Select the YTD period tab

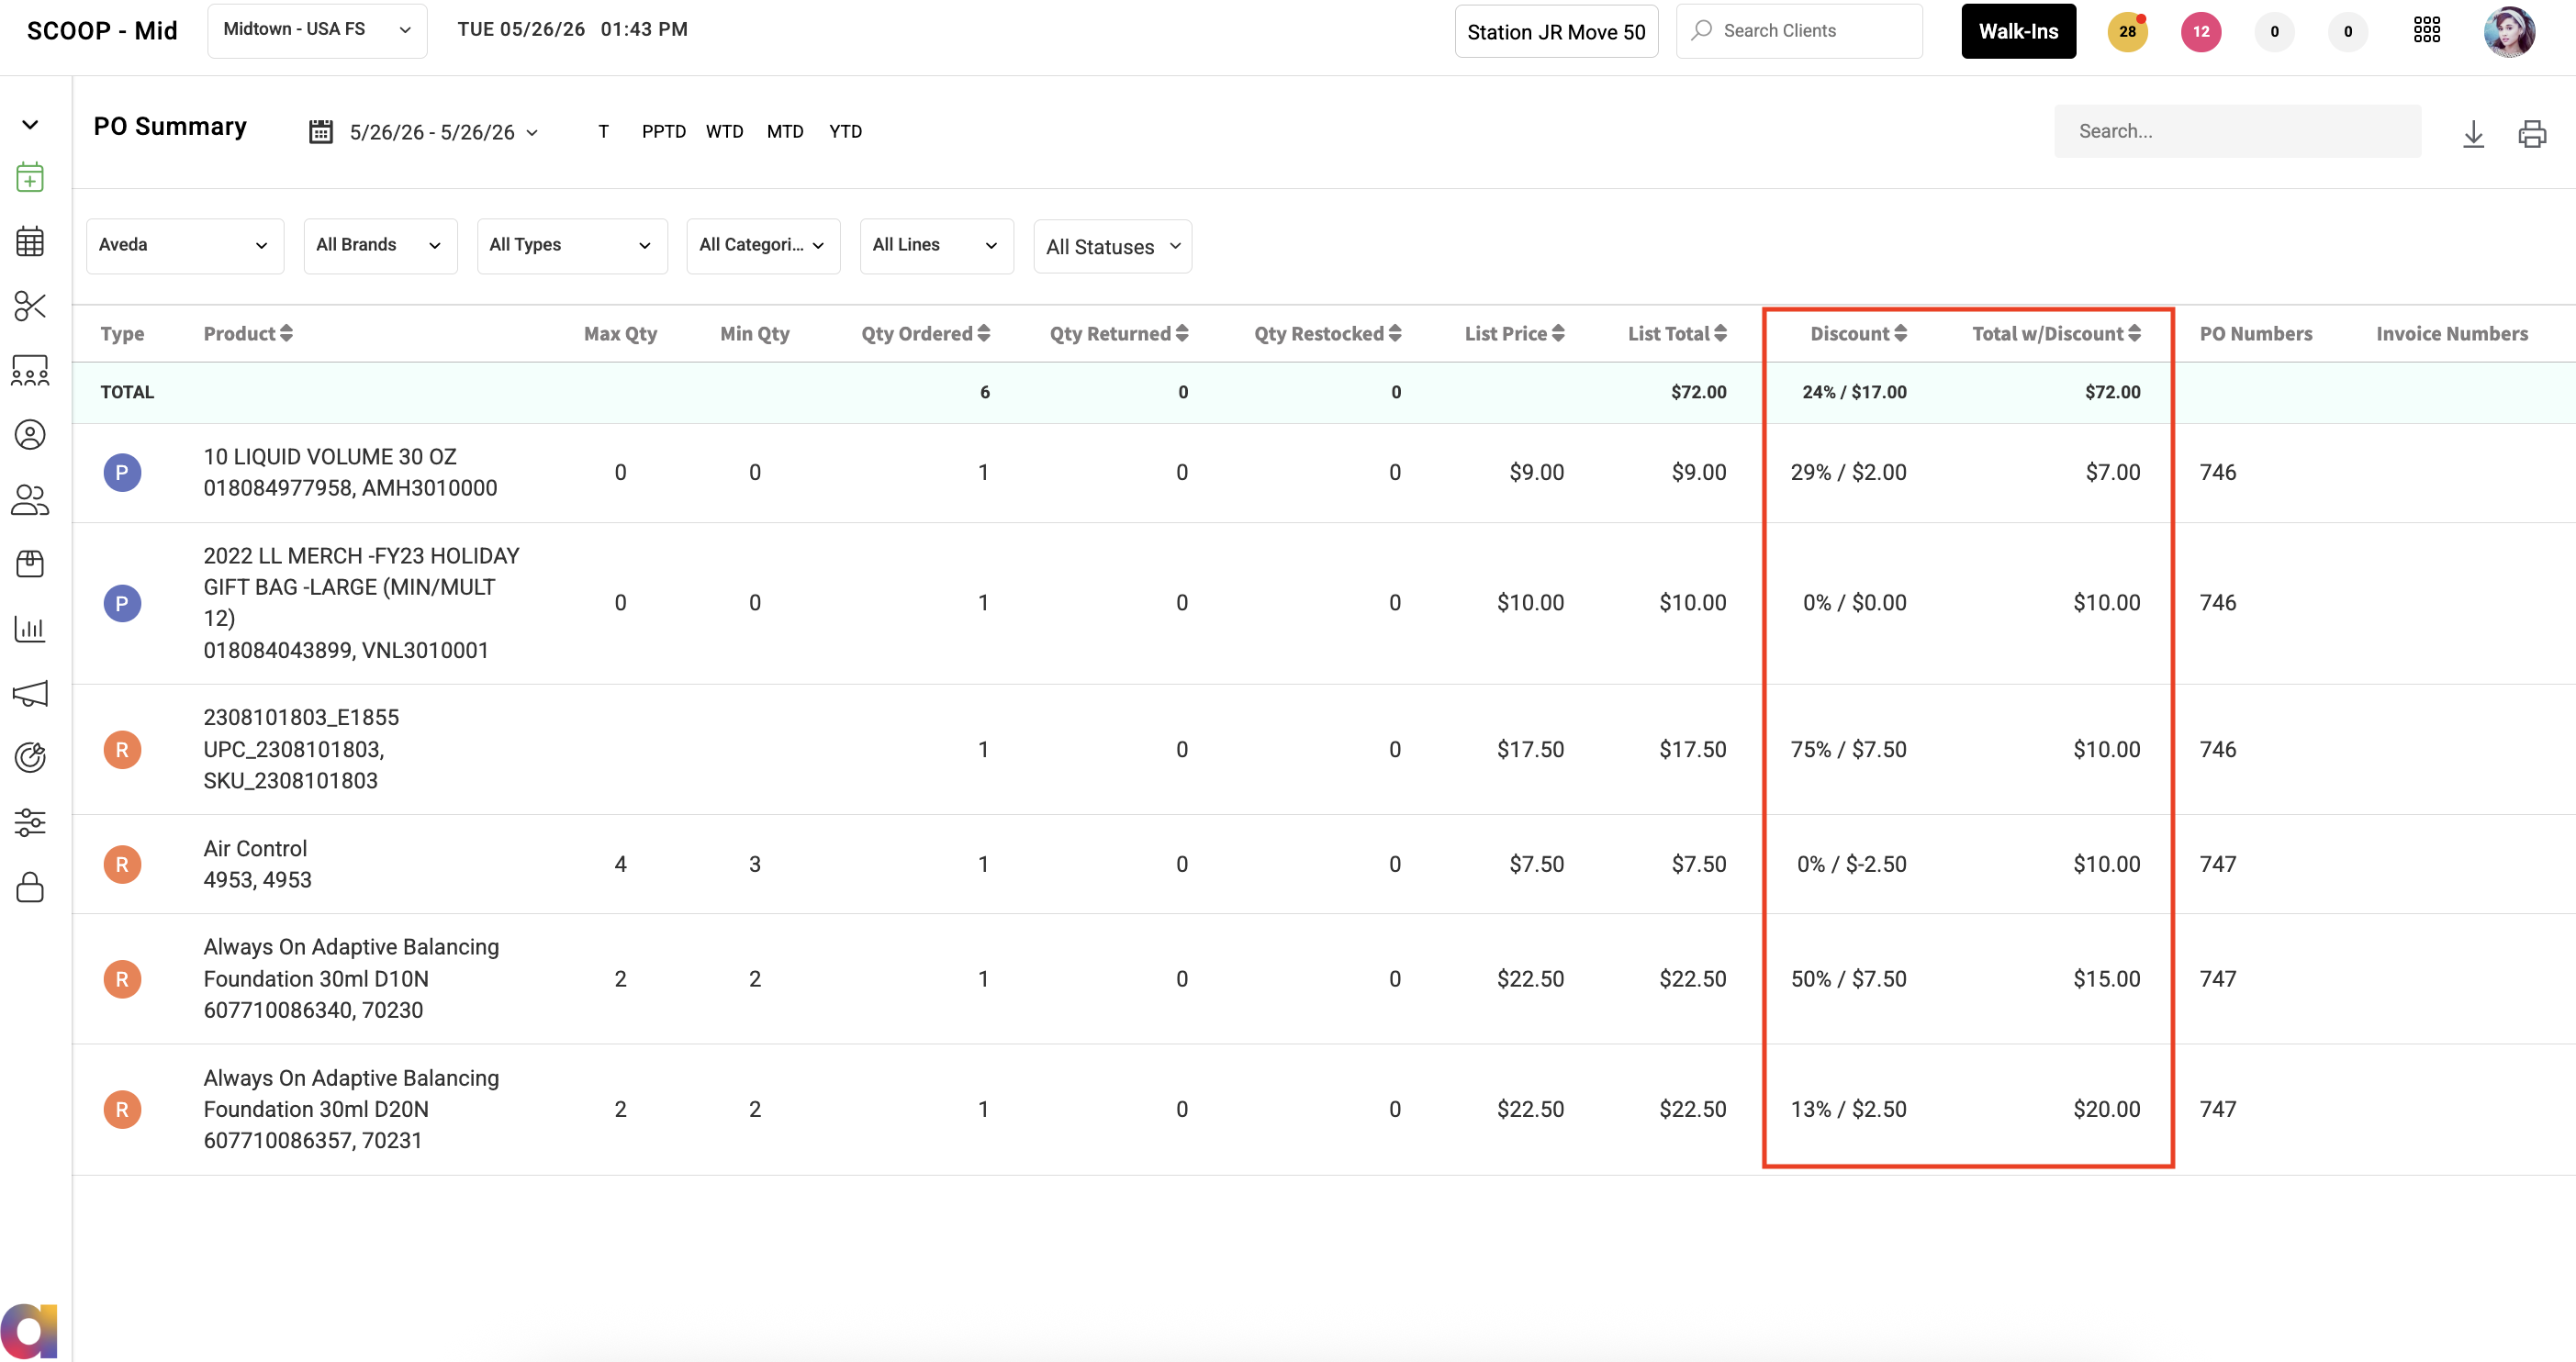click(845, 132)
